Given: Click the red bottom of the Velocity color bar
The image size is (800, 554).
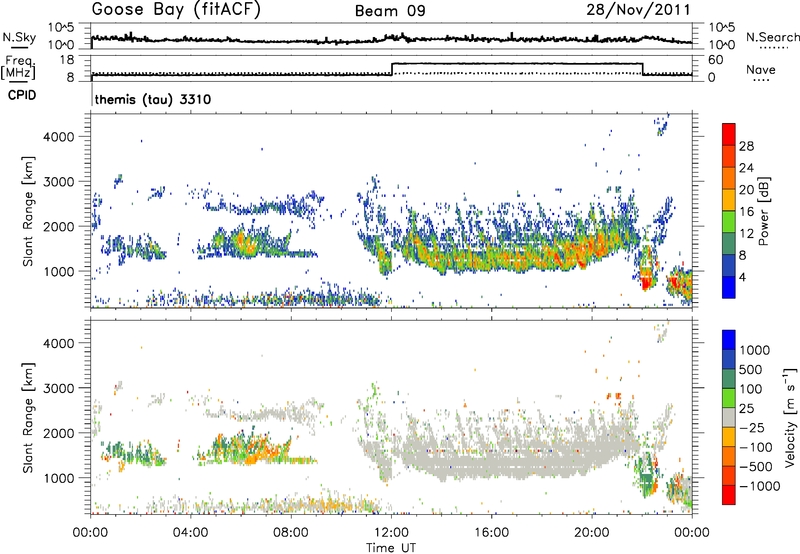Looking at the screenshot, I should (729, 495).
